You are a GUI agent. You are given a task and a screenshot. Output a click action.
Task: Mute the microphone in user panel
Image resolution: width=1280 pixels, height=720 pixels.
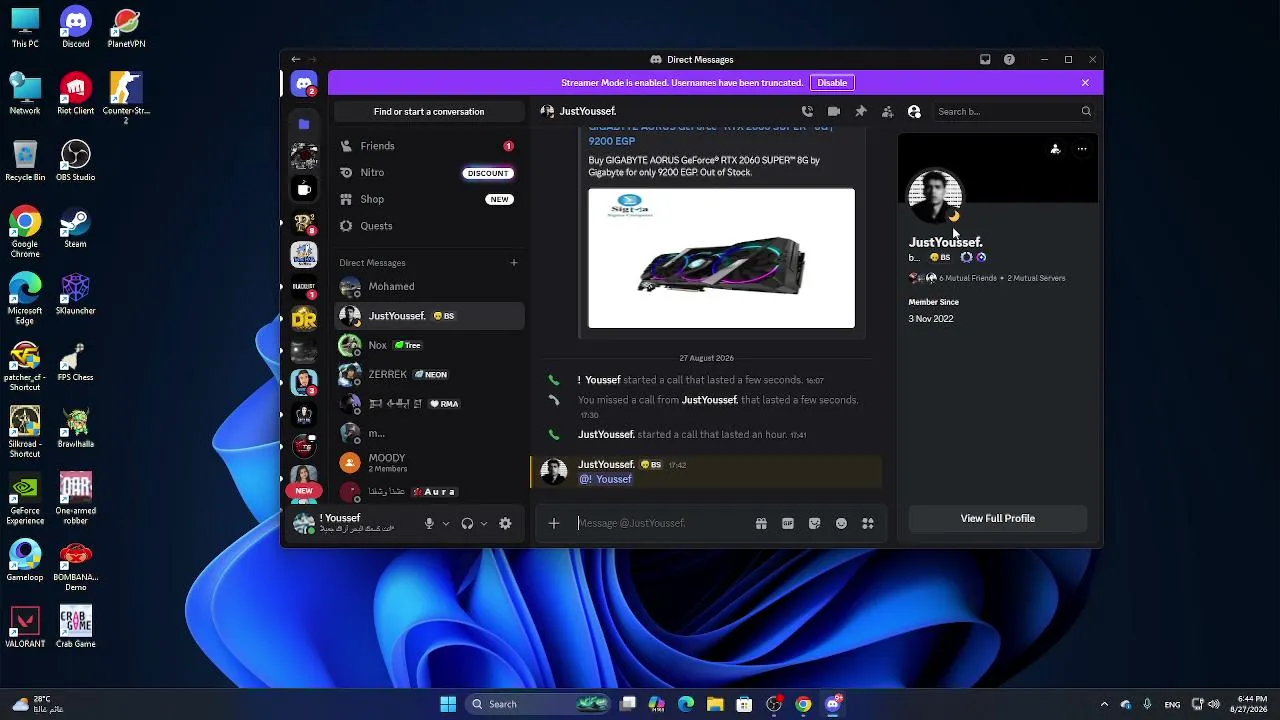(429, 523)
